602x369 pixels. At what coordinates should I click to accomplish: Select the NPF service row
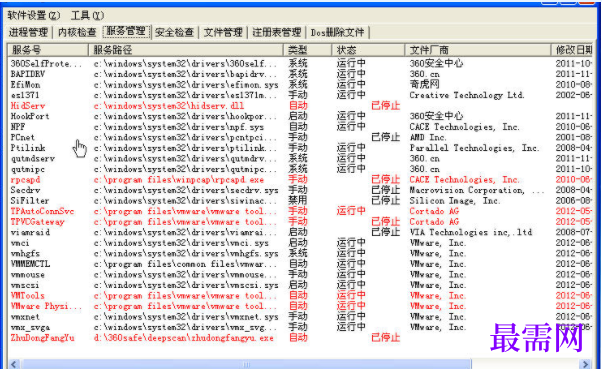pyautogui.click(x=301, y=127)
